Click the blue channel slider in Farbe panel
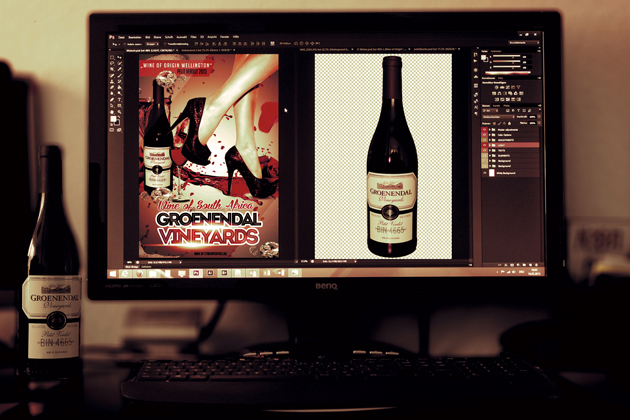 tap(507, 66)
